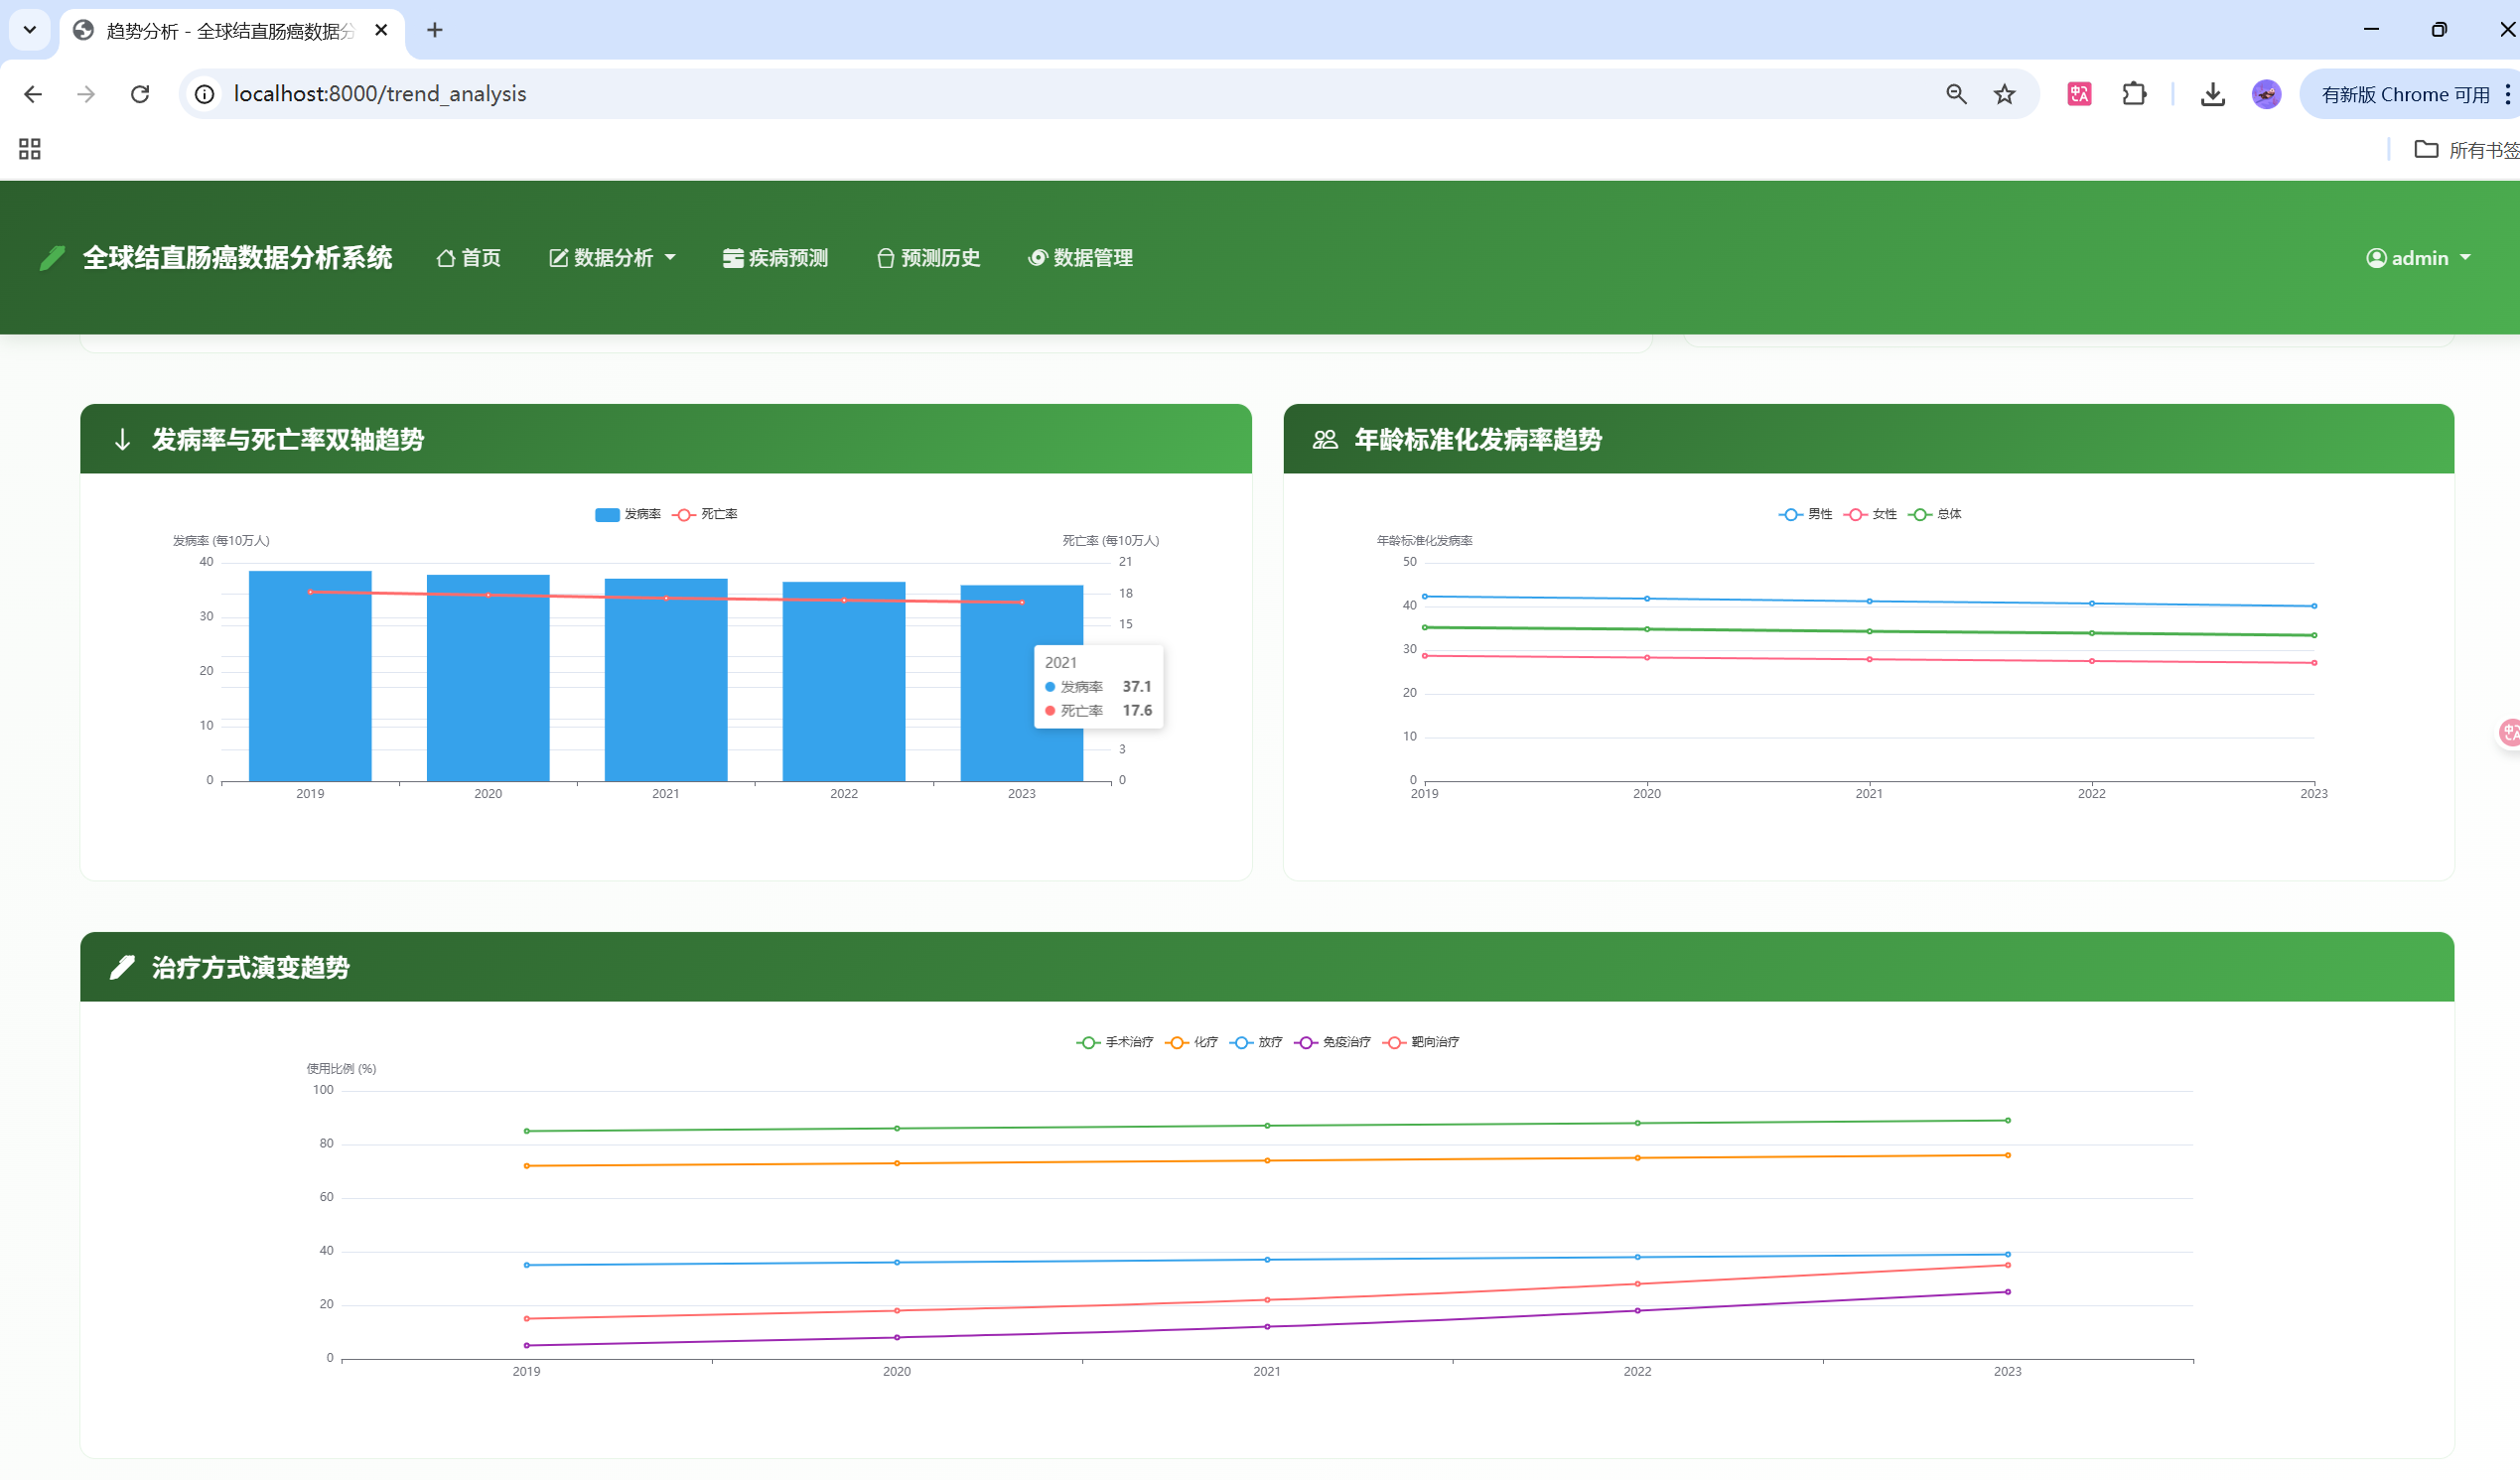Reload the page
The image size is (2520, 1480).
click(x=140, y=94)
